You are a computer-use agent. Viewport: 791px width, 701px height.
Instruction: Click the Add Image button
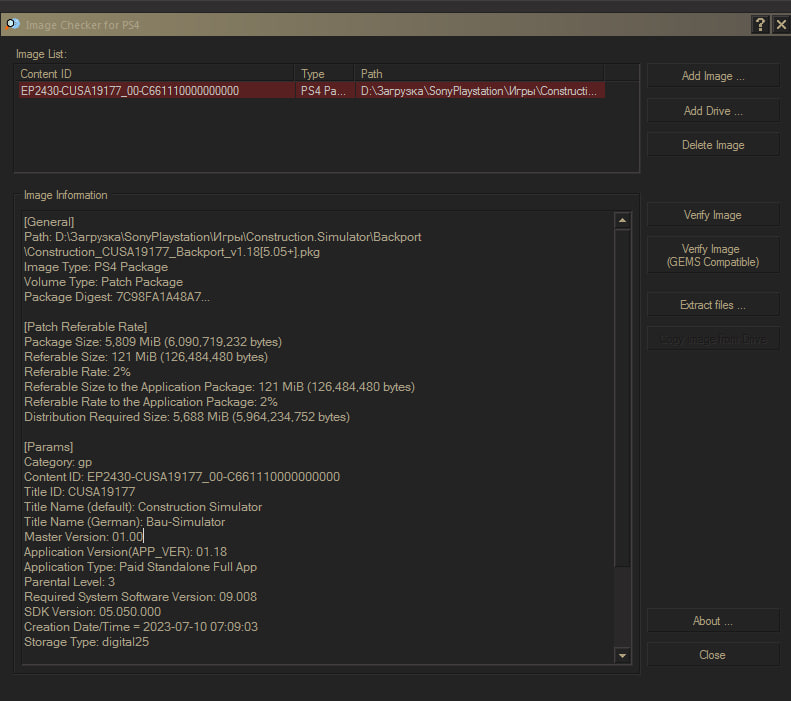coord(713,76)
